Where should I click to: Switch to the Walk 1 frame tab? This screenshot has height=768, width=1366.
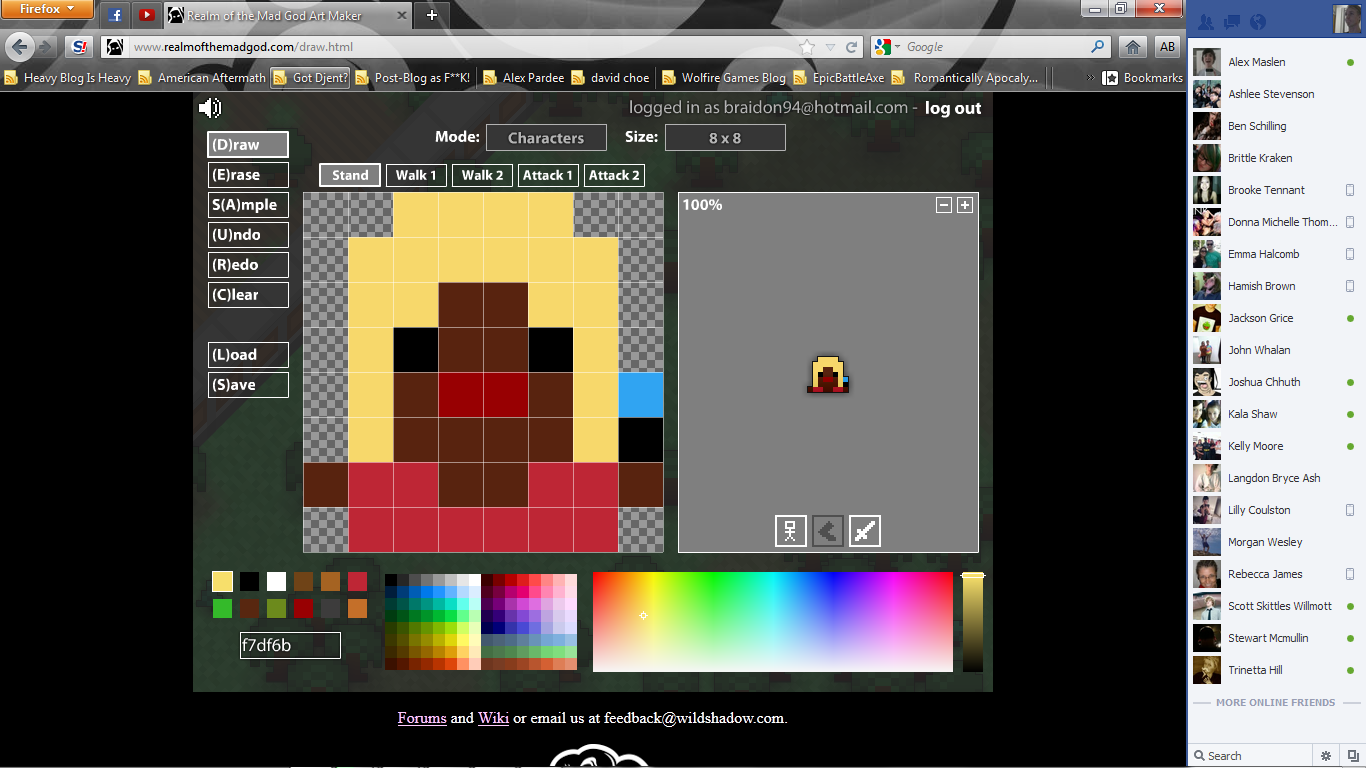pyautogui.click(x=416, y=175)
